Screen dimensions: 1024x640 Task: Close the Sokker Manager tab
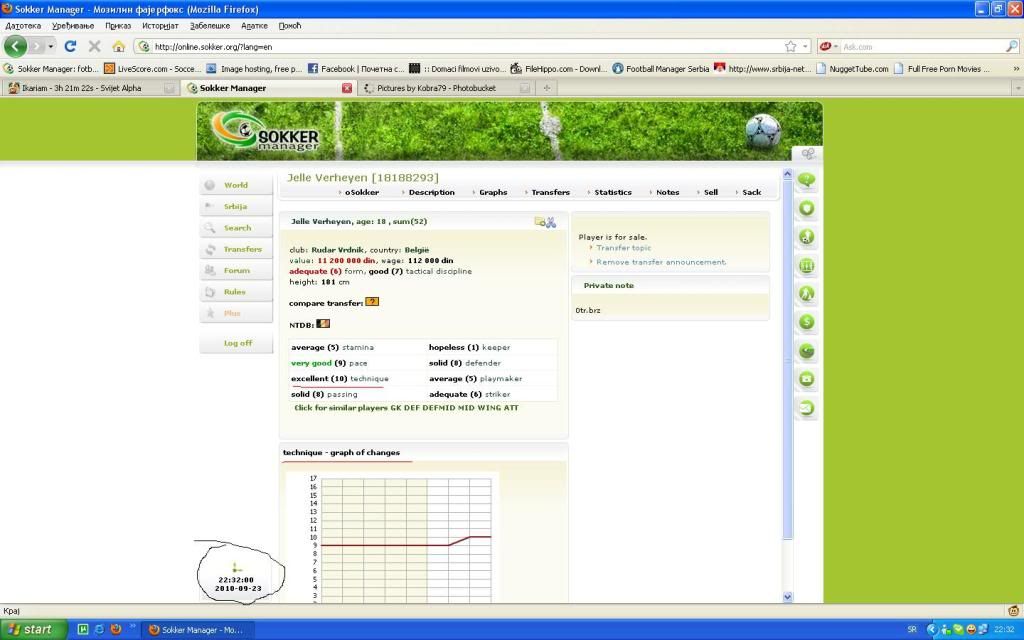coord(347,88)
